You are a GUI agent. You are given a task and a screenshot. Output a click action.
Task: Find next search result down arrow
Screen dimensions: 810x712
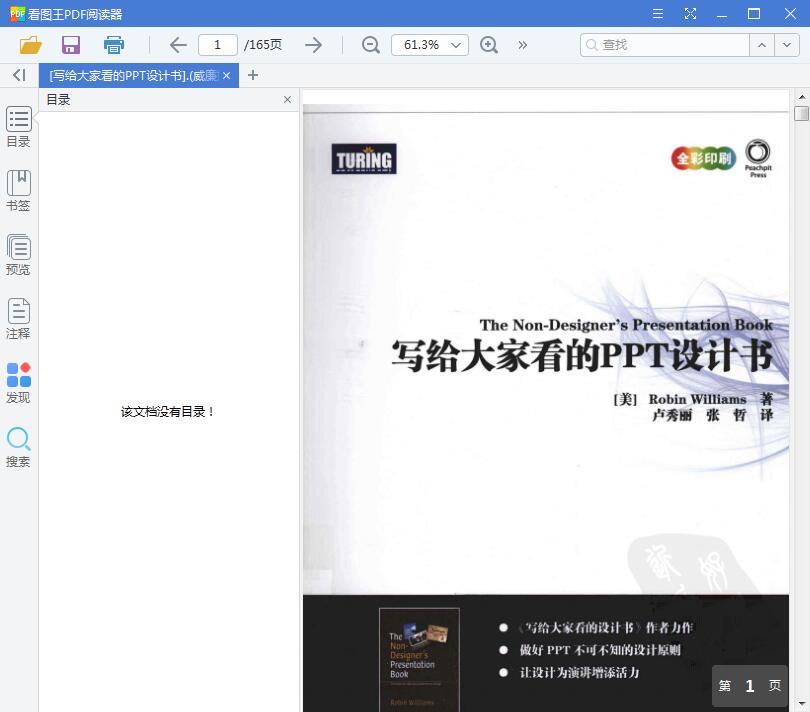(x=787, y=45)
